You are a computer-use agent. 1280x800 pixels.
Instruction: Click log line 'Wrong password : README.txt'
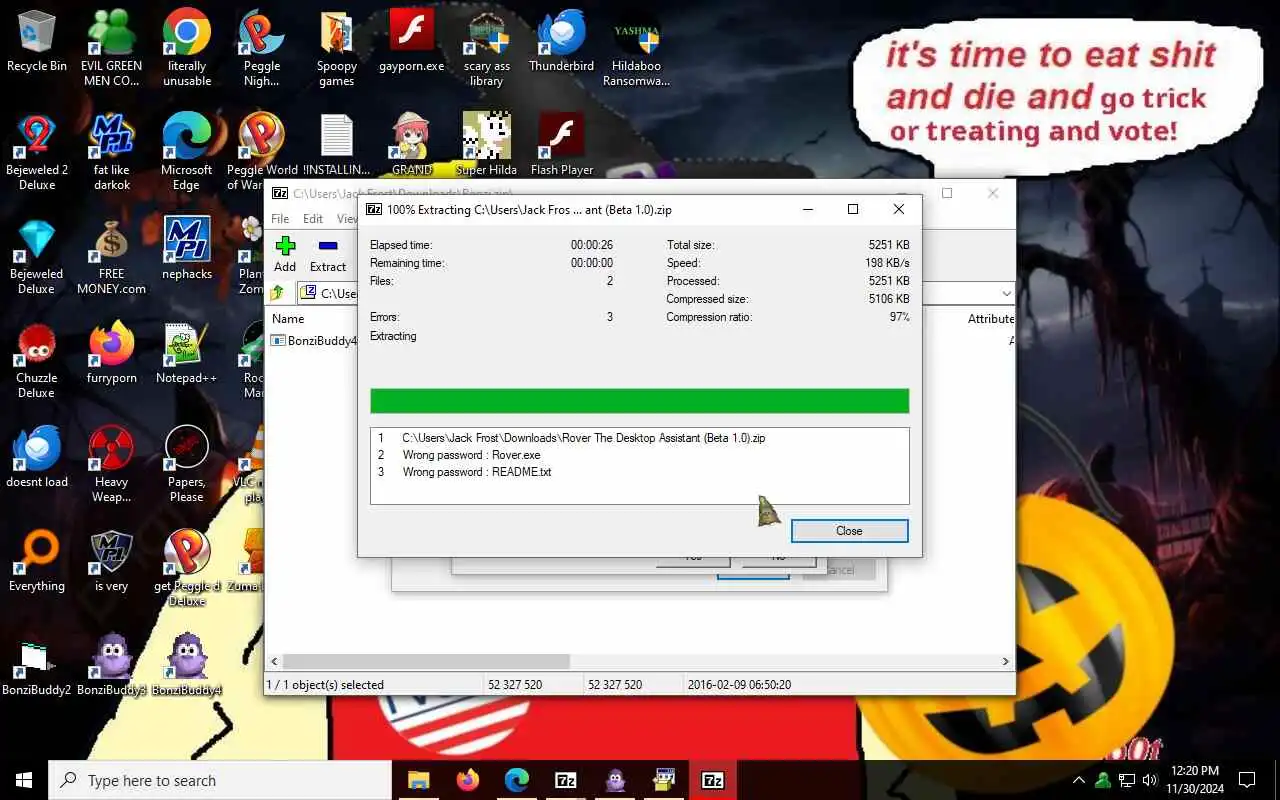click(x=477, y=472)
